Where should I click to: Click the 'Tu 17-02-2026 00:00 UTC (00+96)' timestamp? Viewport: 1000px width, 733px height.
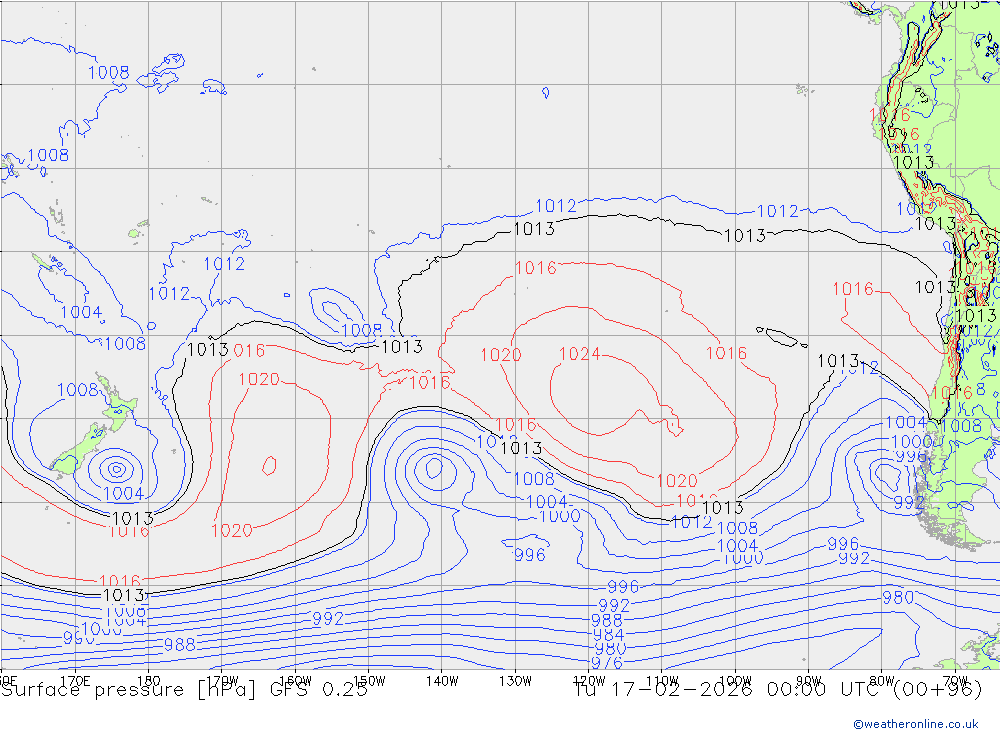777,690
